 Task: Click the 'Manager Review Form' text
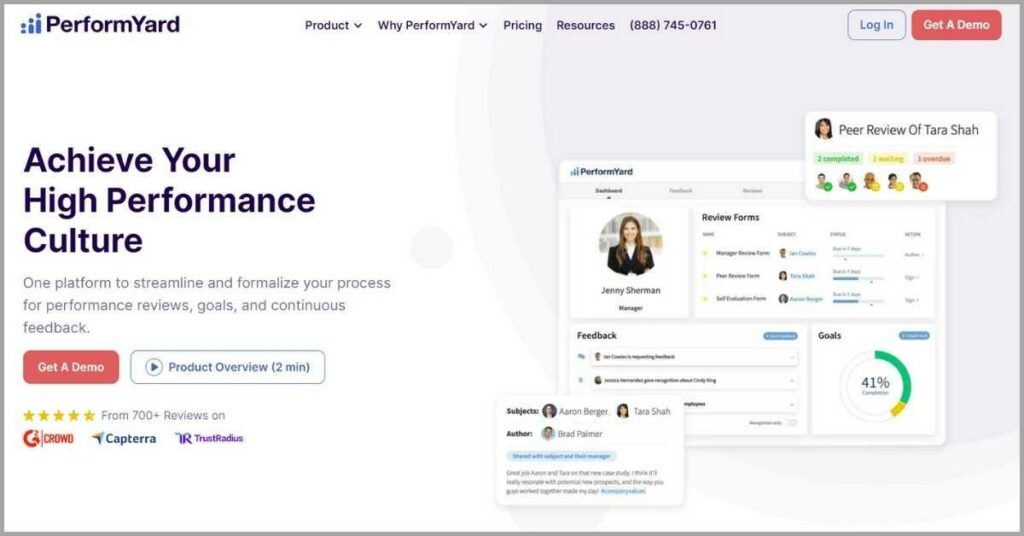pyautogui.click(x=743, y=253)
